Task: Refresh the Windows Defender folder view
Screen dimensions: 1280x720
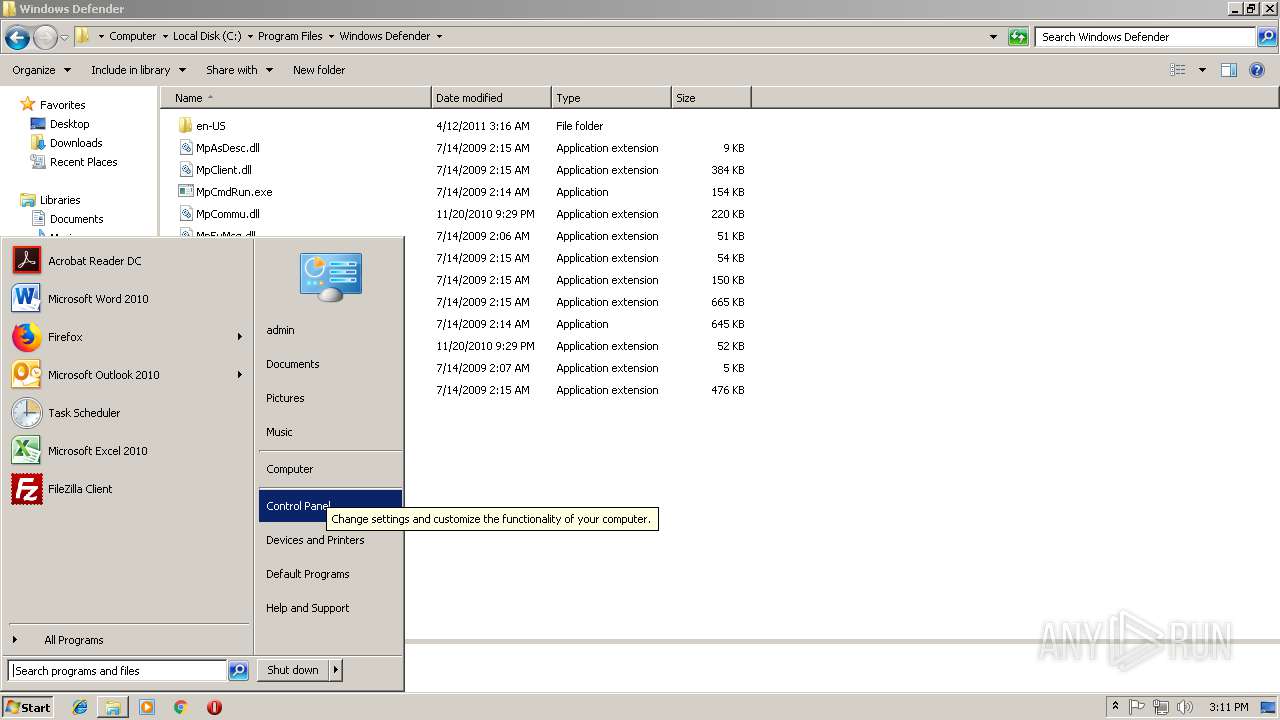Action: pos(1018,37)
